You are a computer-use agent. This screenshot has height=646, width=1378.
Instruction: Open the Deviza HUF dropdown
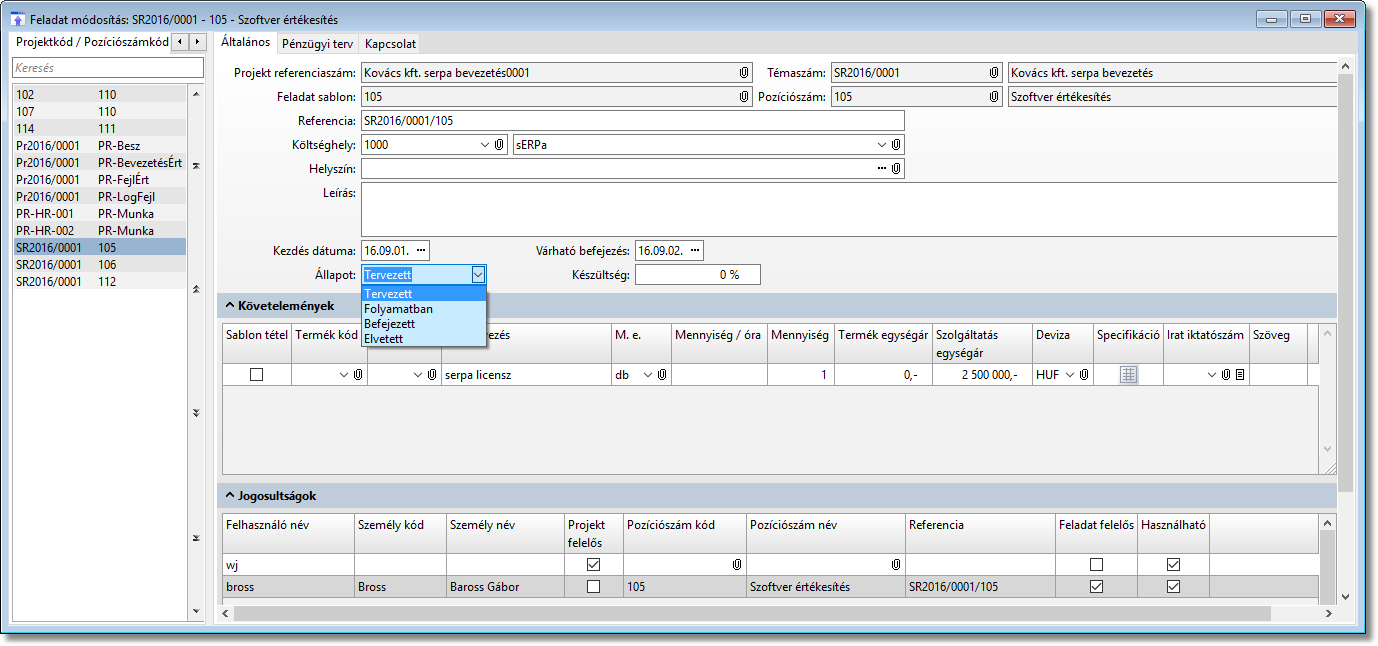[1071, 375]
